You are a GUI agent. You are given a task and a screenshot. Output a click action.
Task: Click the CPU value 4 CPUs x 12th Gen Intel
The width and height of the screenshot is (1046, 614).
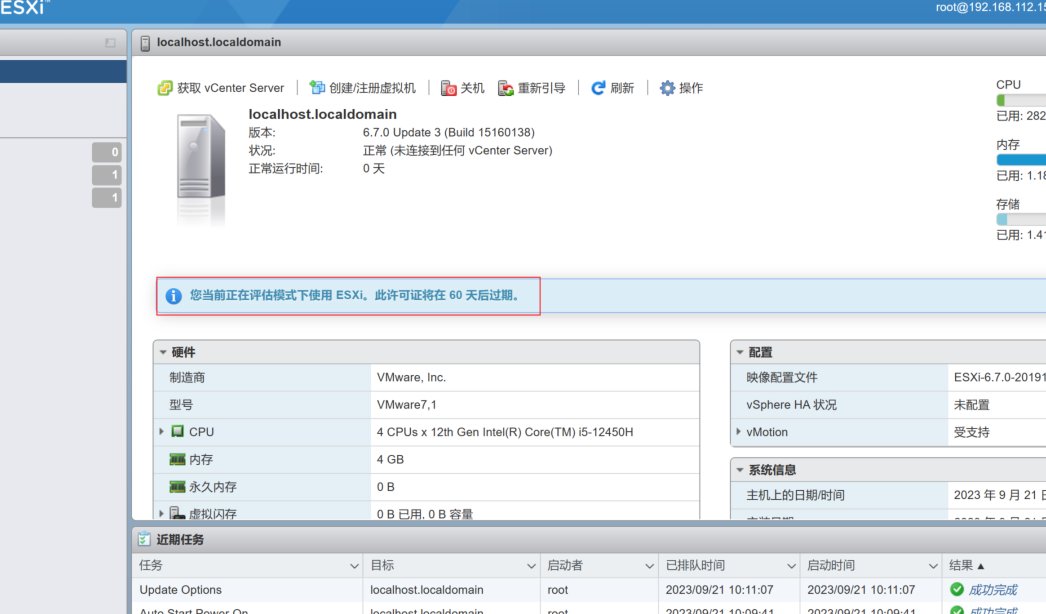(x=505, y=432)
